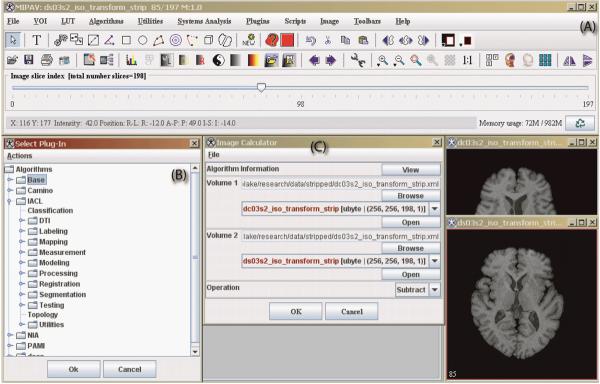Click the teal lightbox grid icon
This screenshot has width=600, height=384.
click(545, 60)
